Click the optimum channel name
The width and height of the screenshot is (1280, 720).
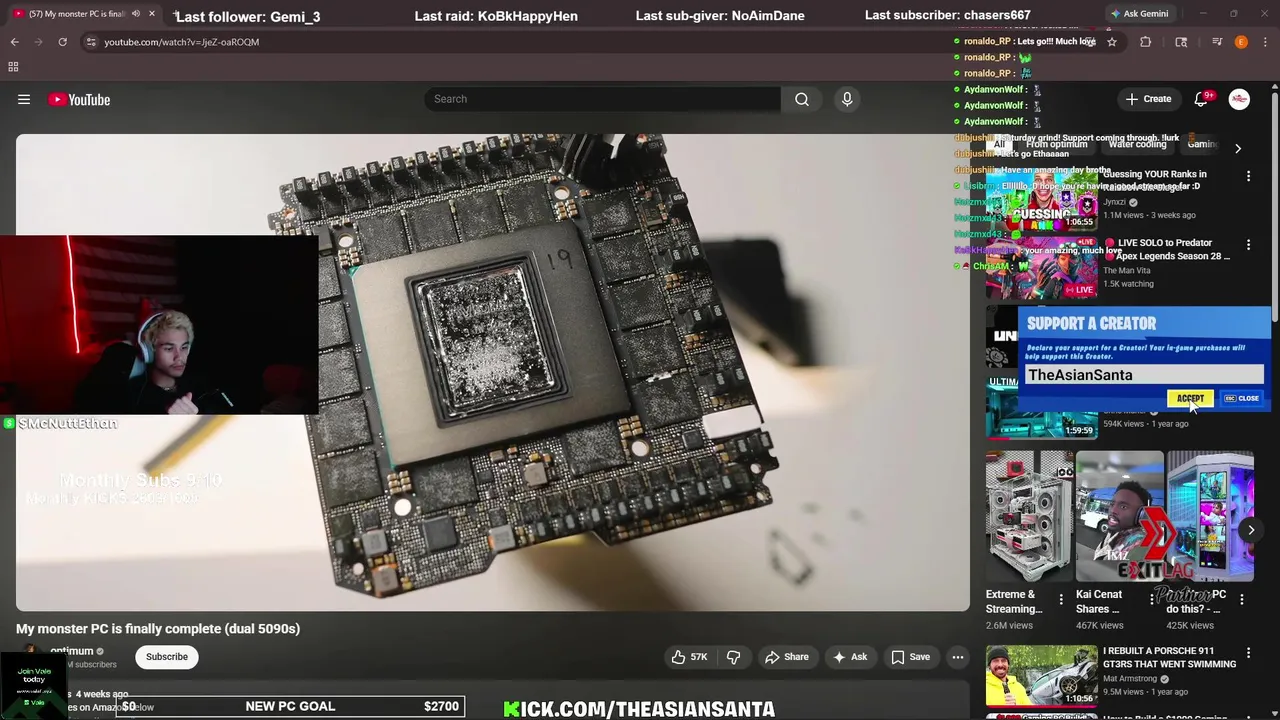coord(71,651)
